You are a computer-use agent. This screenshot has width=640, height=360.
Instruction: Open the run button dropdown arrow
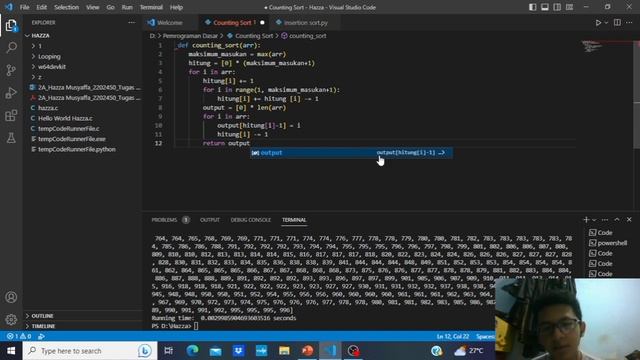(x=606, y=23)
